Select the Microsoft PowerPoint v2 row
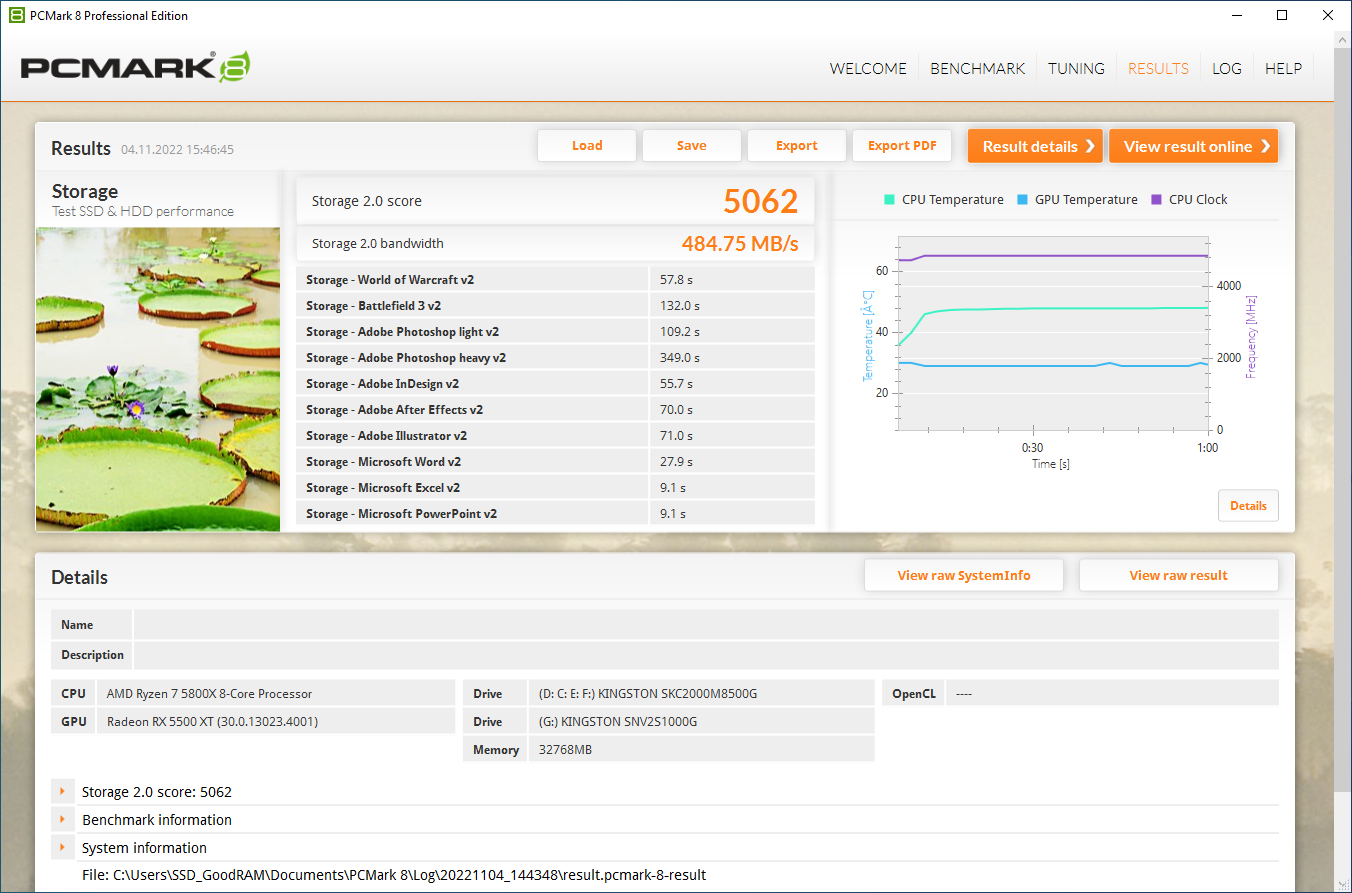The width and height of the screenshot is (1352, 893). 555,514
